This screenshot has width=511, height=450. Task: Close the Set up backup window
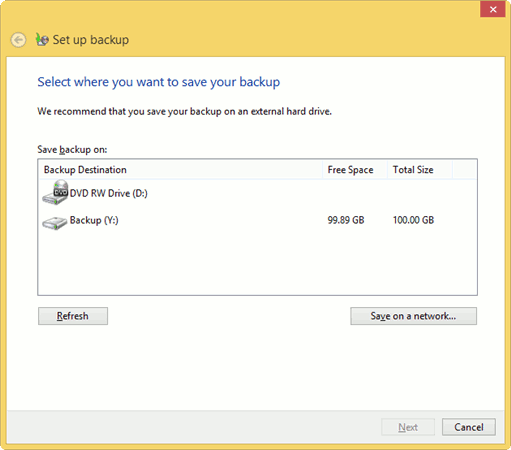coord(493,9)
